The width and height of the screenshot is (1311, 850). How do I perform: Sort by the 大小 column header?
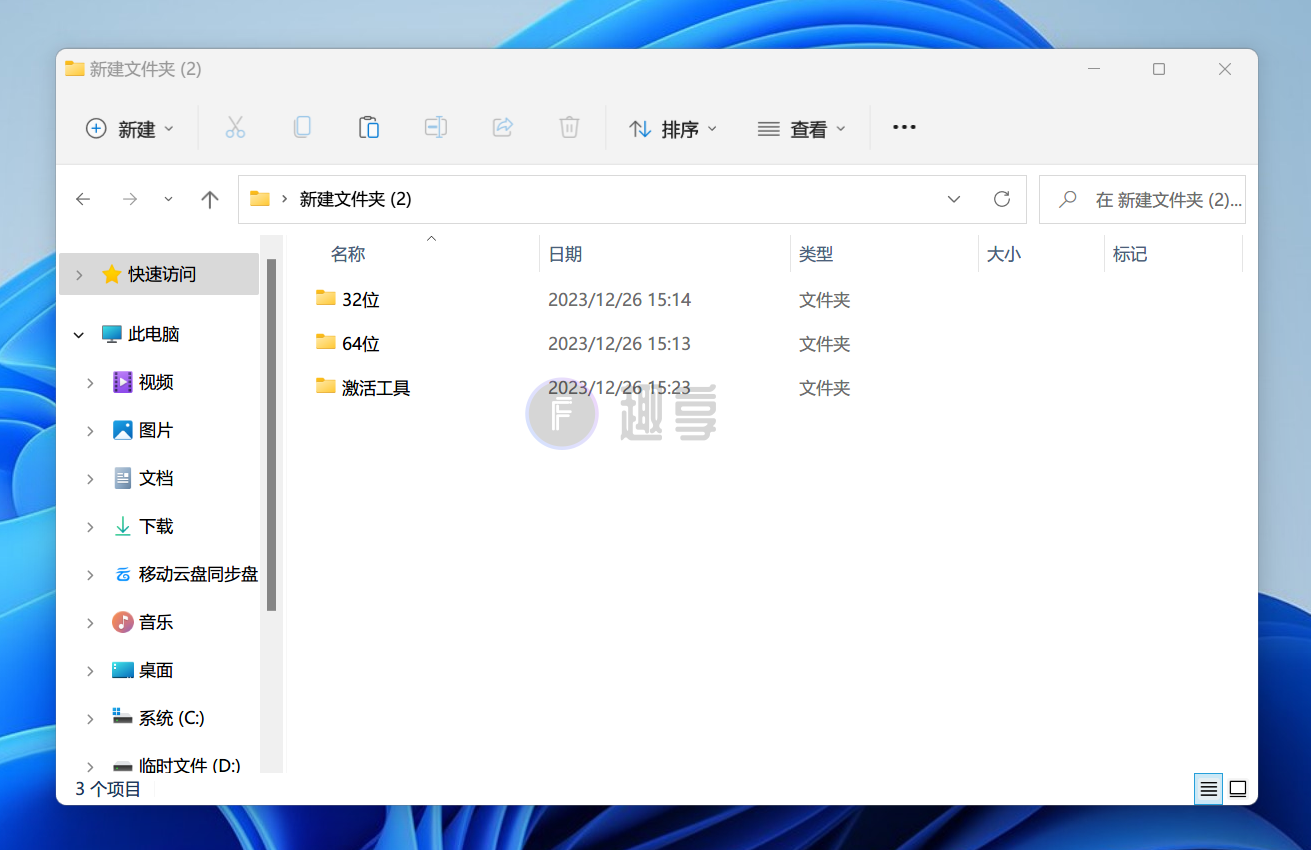(x=1003, y=254)
